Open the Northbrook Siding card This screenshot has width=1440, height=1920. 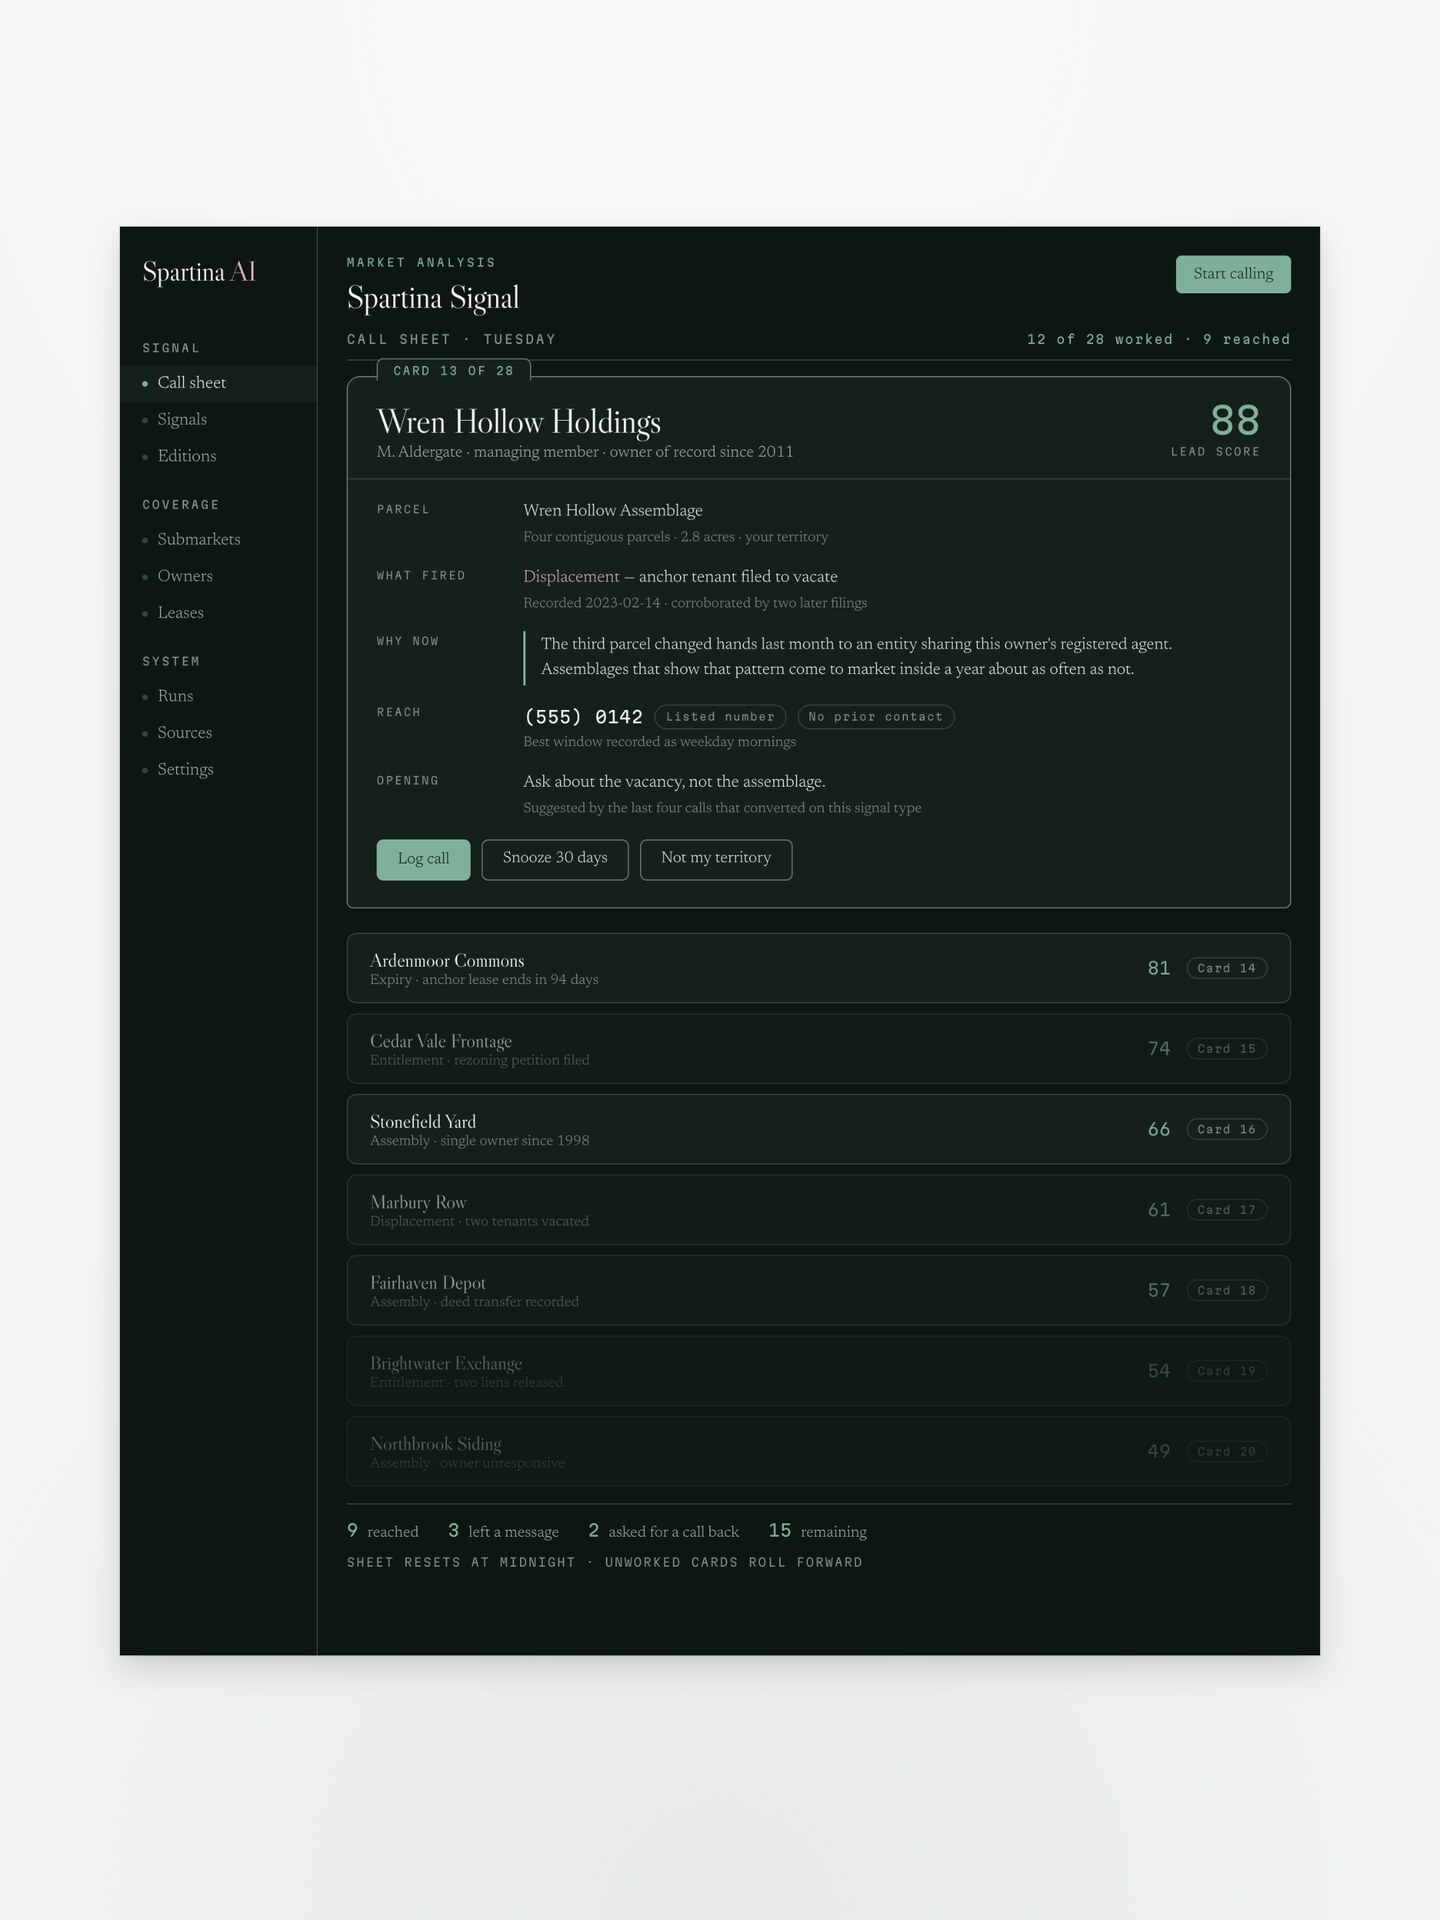point(818,1451)
